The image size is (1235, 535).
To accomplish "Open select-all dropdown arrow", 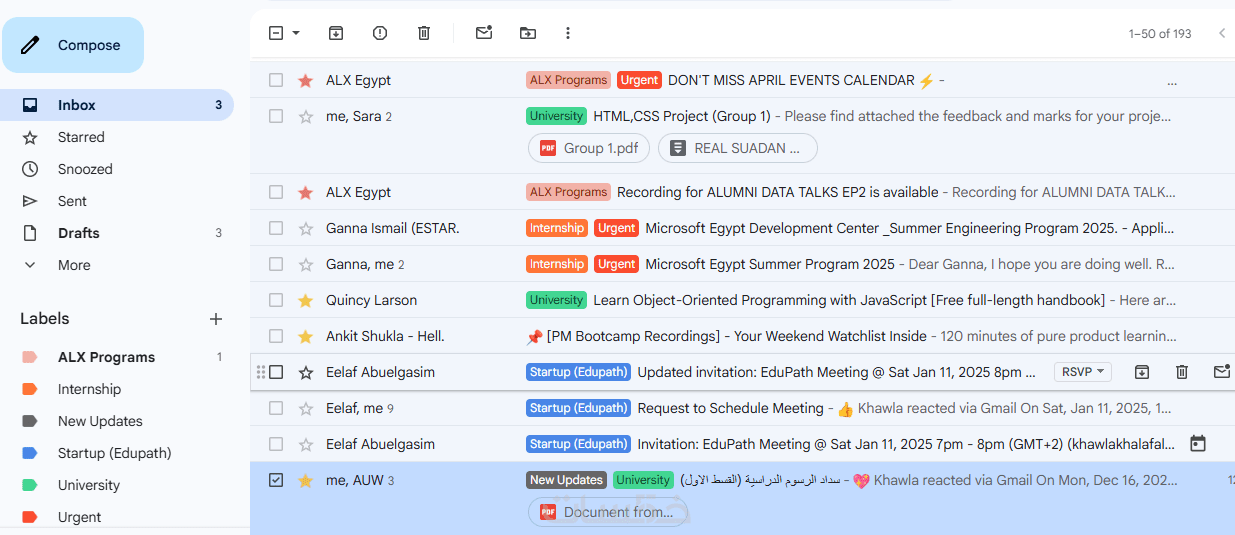I will (296, 33).
